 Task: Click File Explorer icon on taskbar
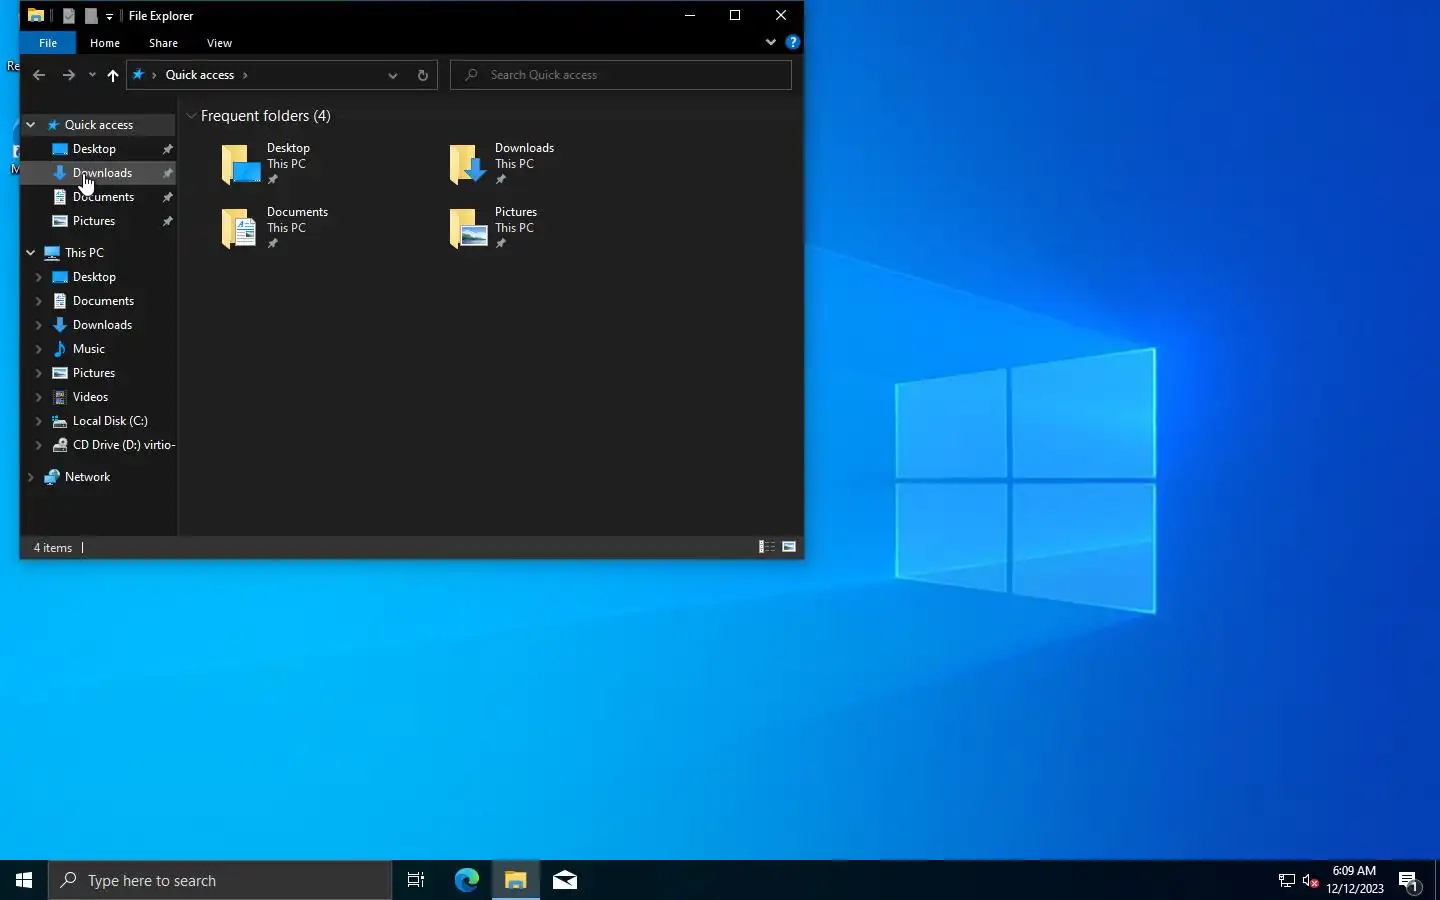pyautogui.click(x=516, y=880)
